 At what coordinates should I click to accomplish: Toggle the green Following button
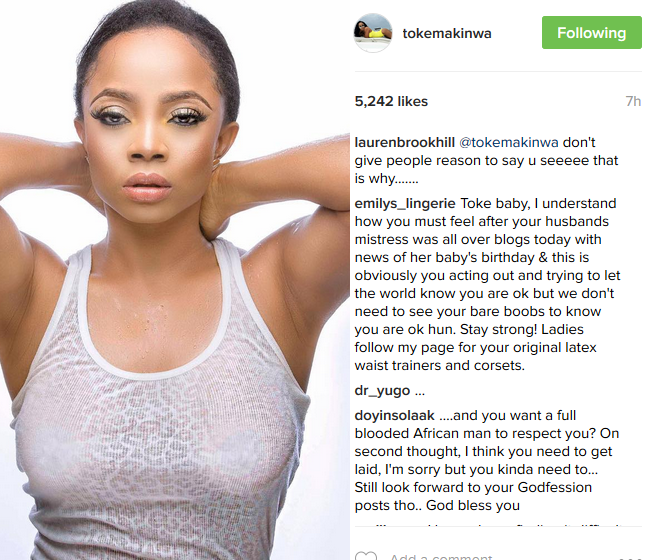(592, 33)
